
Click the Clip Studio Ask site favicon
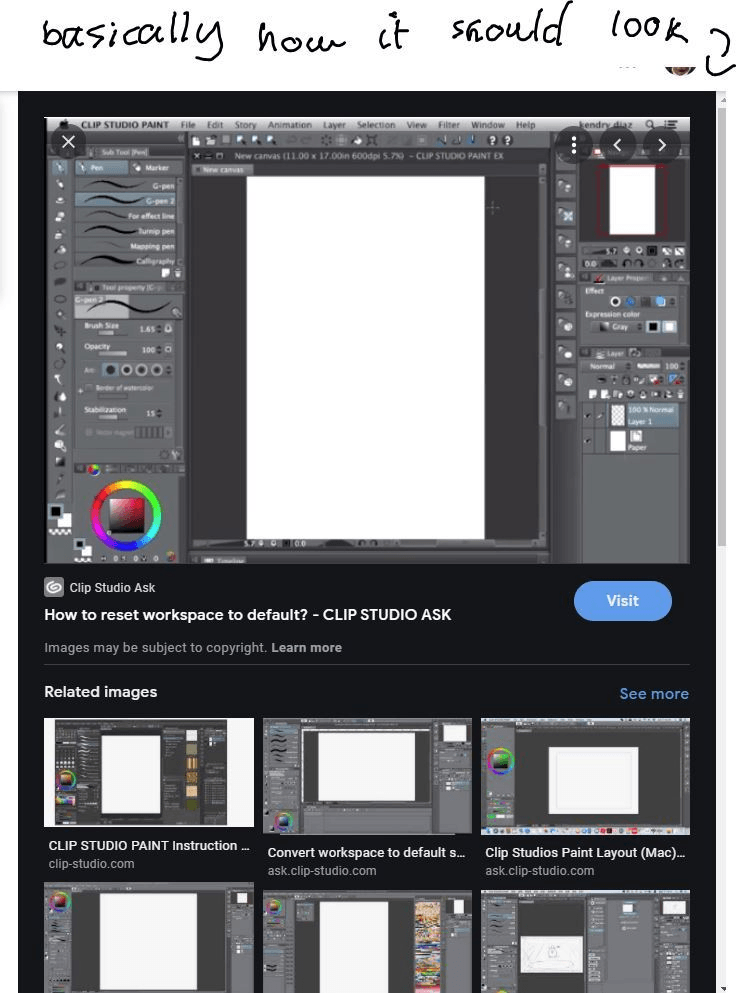coord(54,588)
